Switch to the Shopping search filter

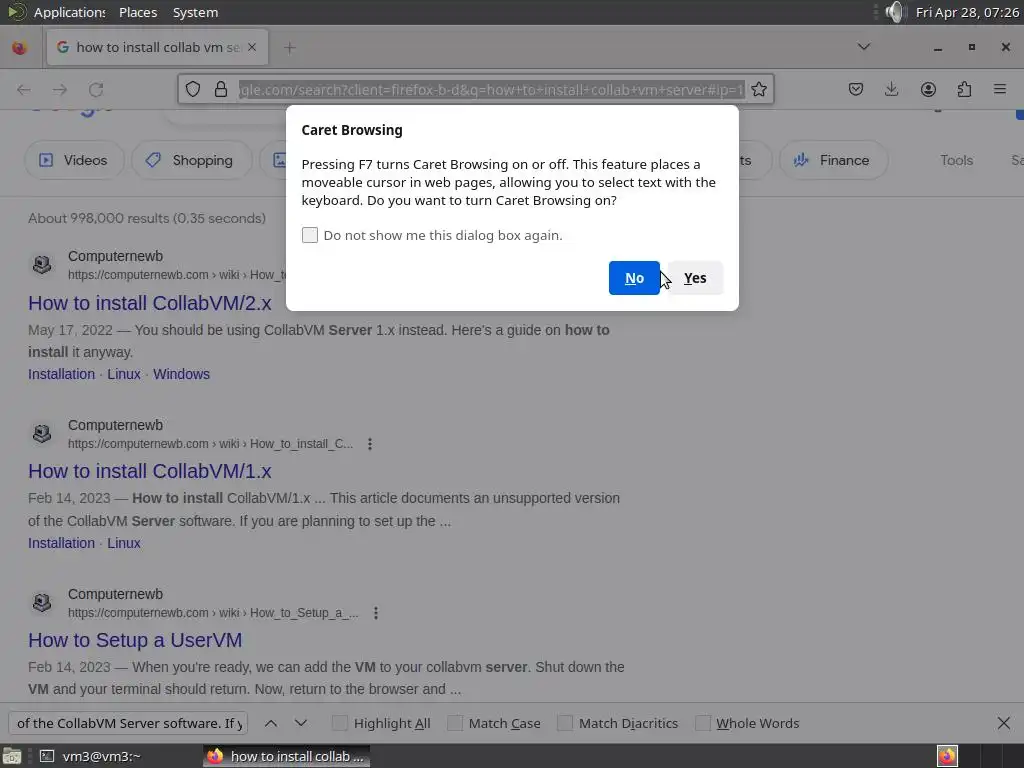191,160
